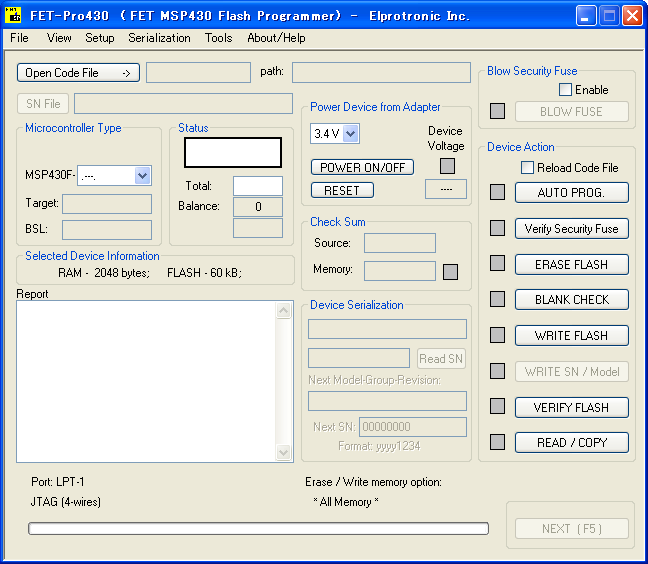Open the Setup menu
This screenshot has width=648, height=564.
[x=100, y=38]
